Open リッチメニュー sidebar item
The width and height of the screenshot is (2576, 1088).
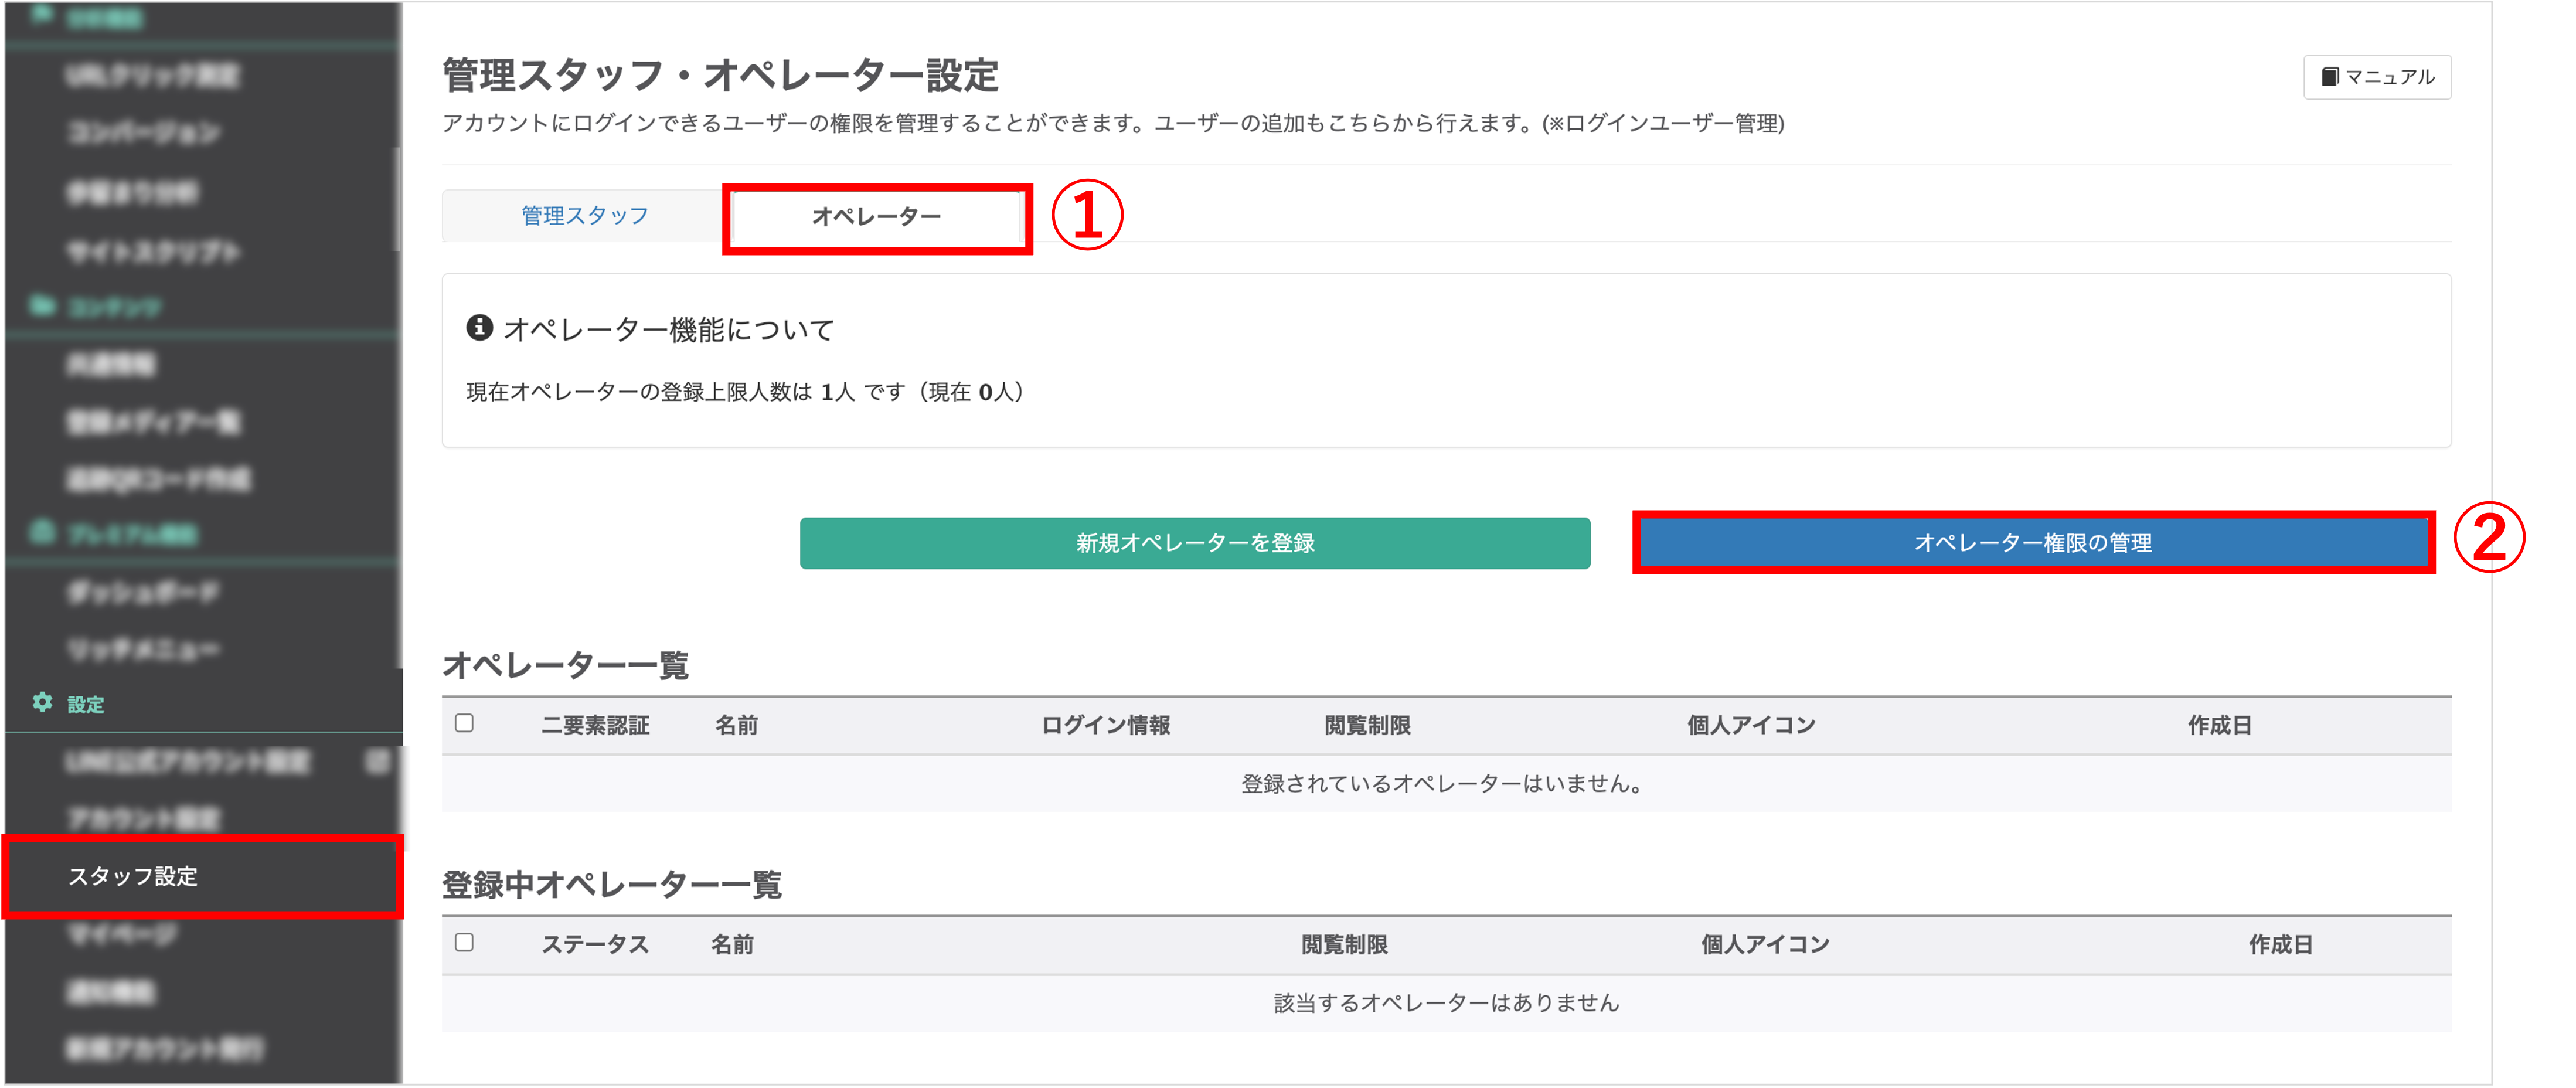(143, 650)
